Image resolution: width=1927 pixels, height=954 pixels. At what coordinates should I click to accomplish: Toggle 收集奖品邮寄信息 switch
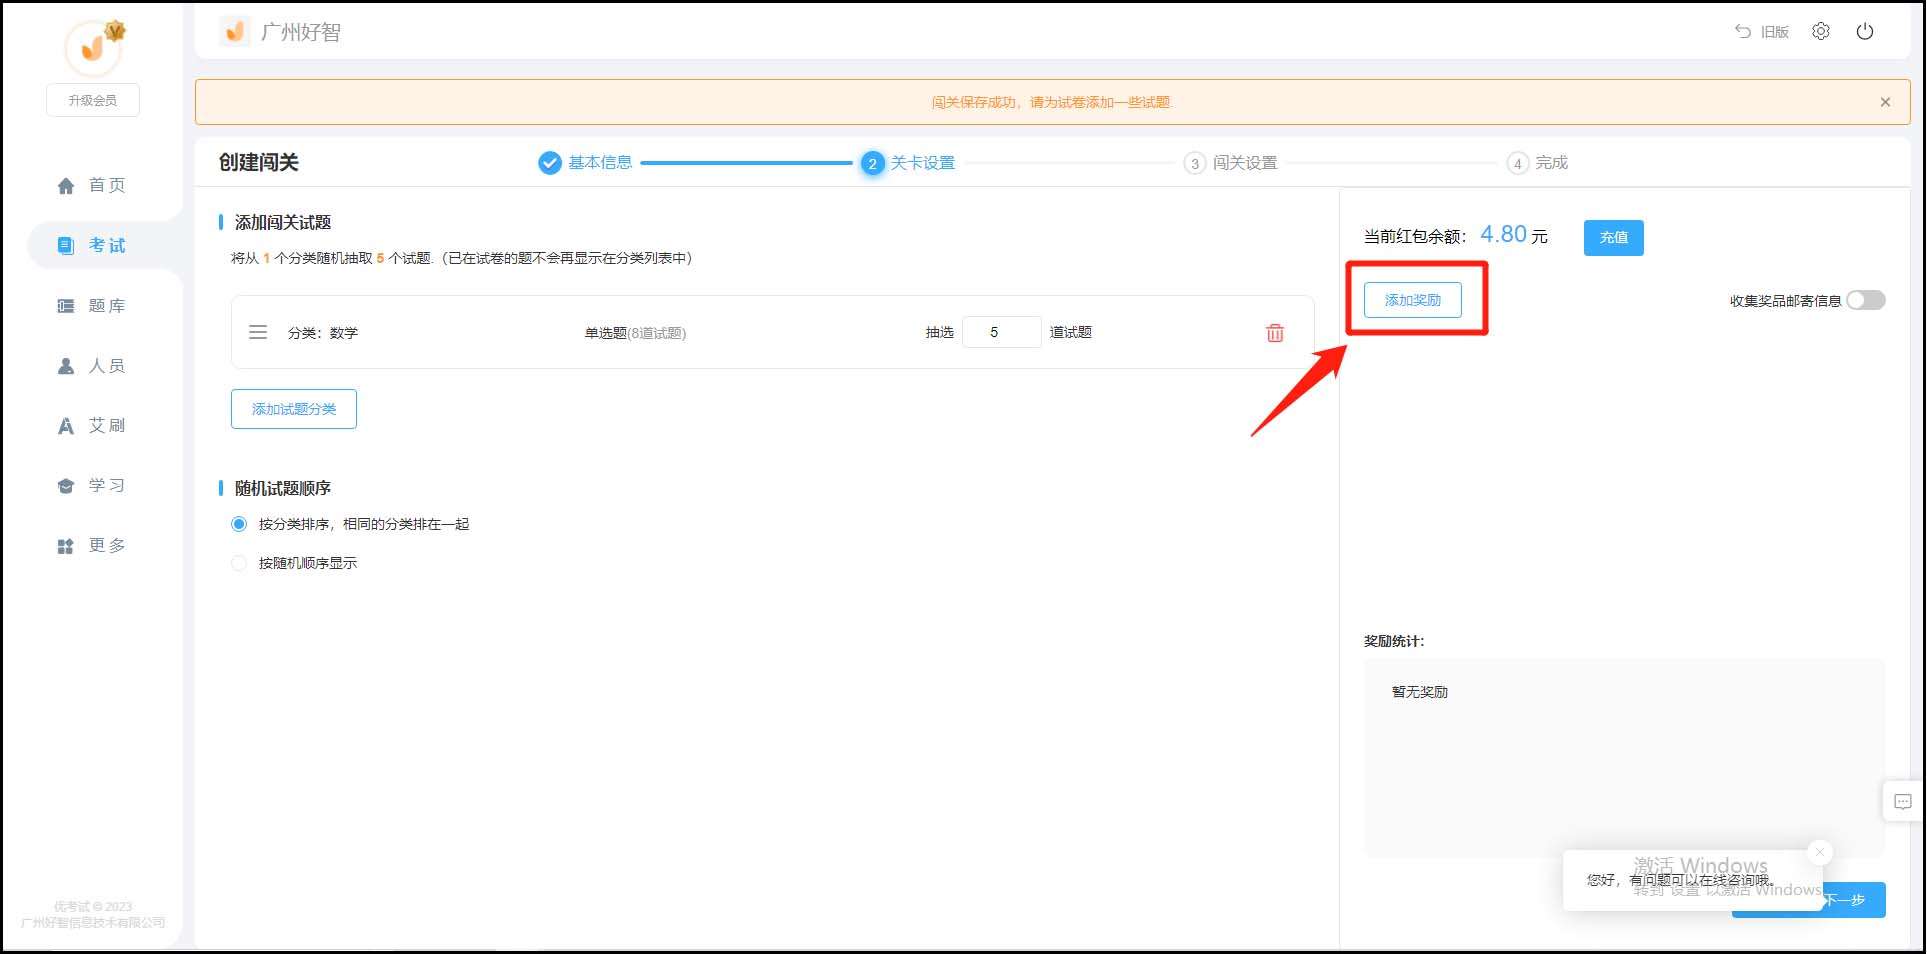[1865, 300]
